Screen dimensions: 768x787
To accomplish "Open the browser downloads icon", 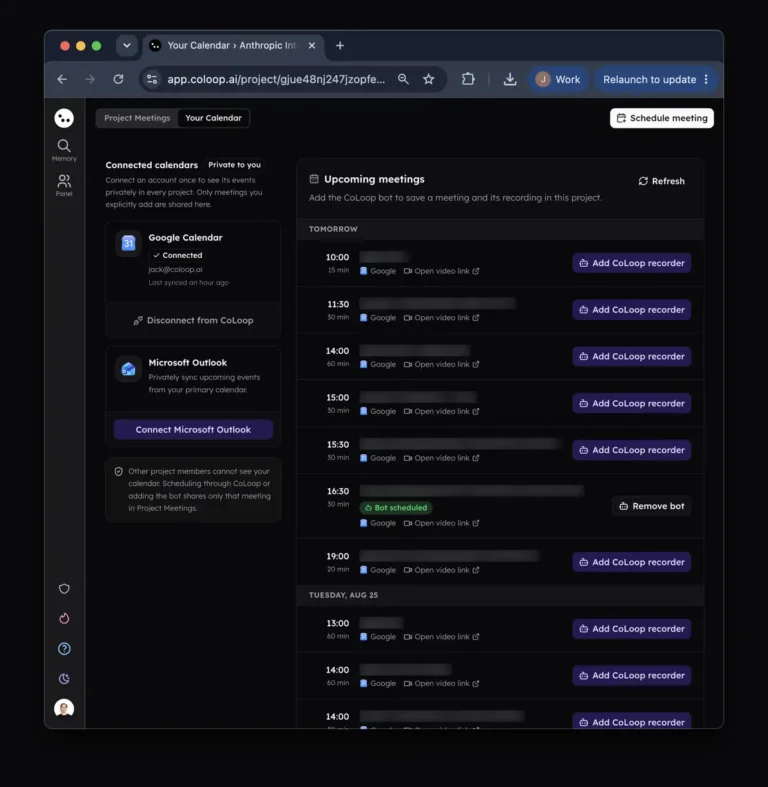I will 510,79.
